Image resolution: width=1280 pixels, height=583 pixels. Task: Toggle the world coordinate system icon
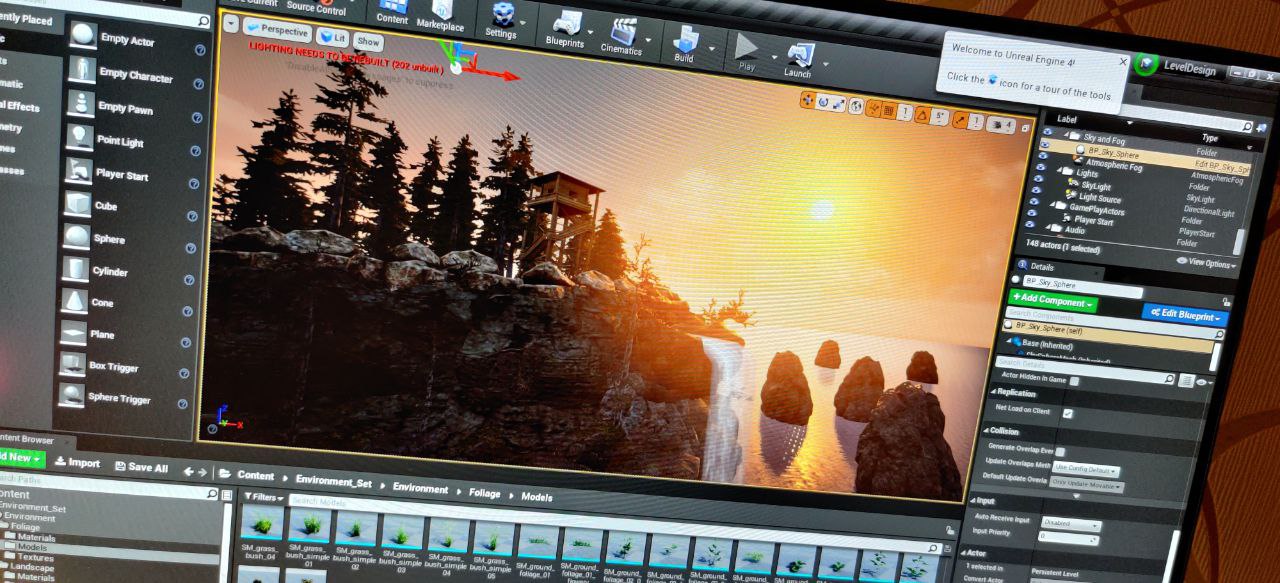[857, 106]
